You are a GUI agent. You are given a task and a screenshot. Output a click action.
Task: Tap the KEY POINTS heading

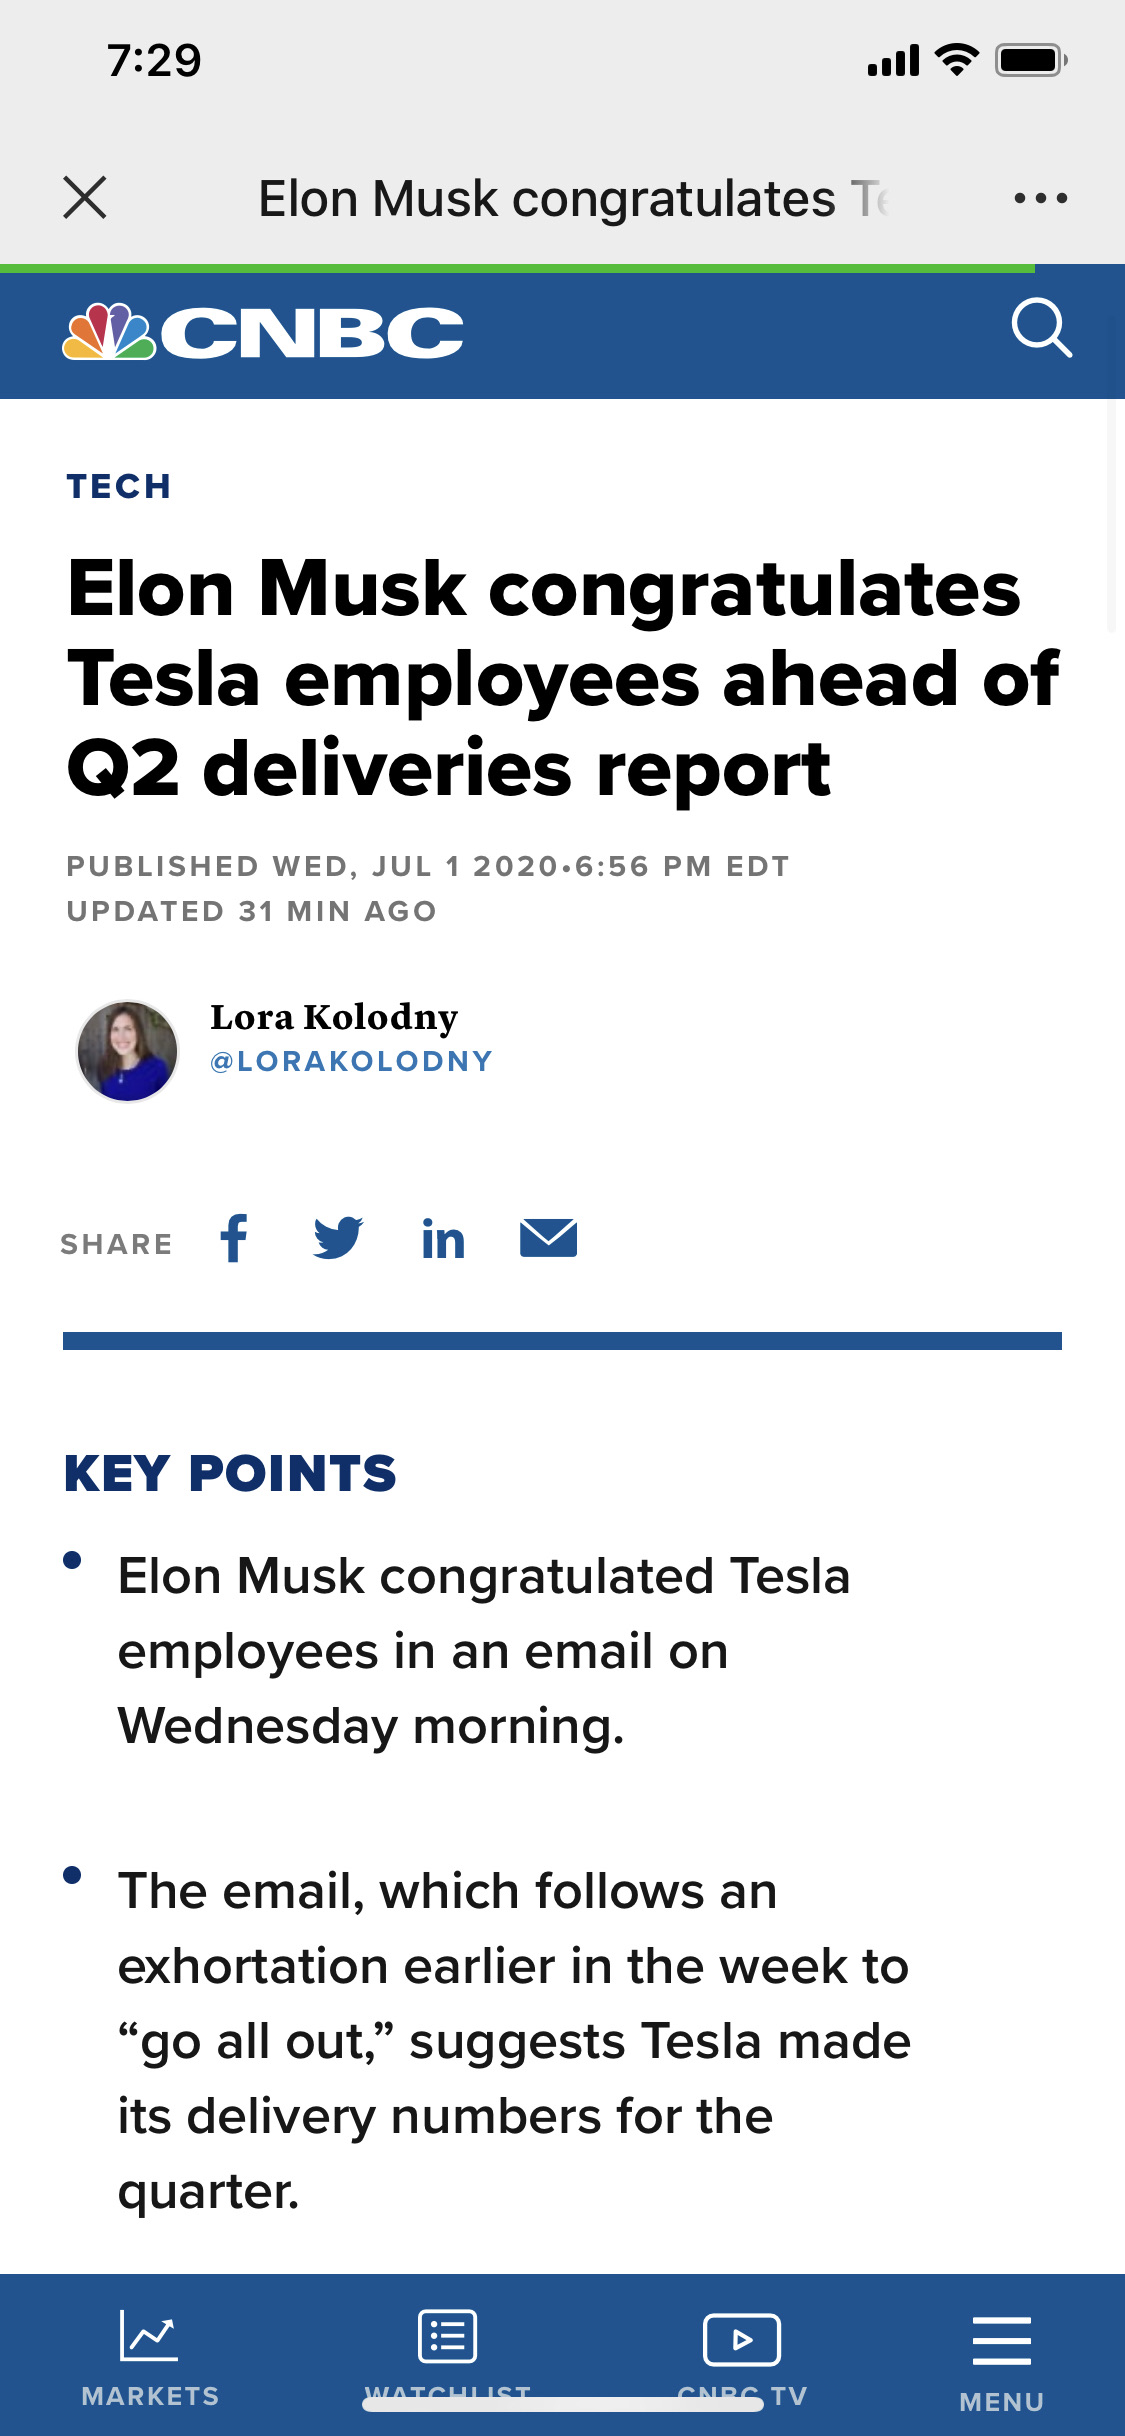[x=230, y=1473]
